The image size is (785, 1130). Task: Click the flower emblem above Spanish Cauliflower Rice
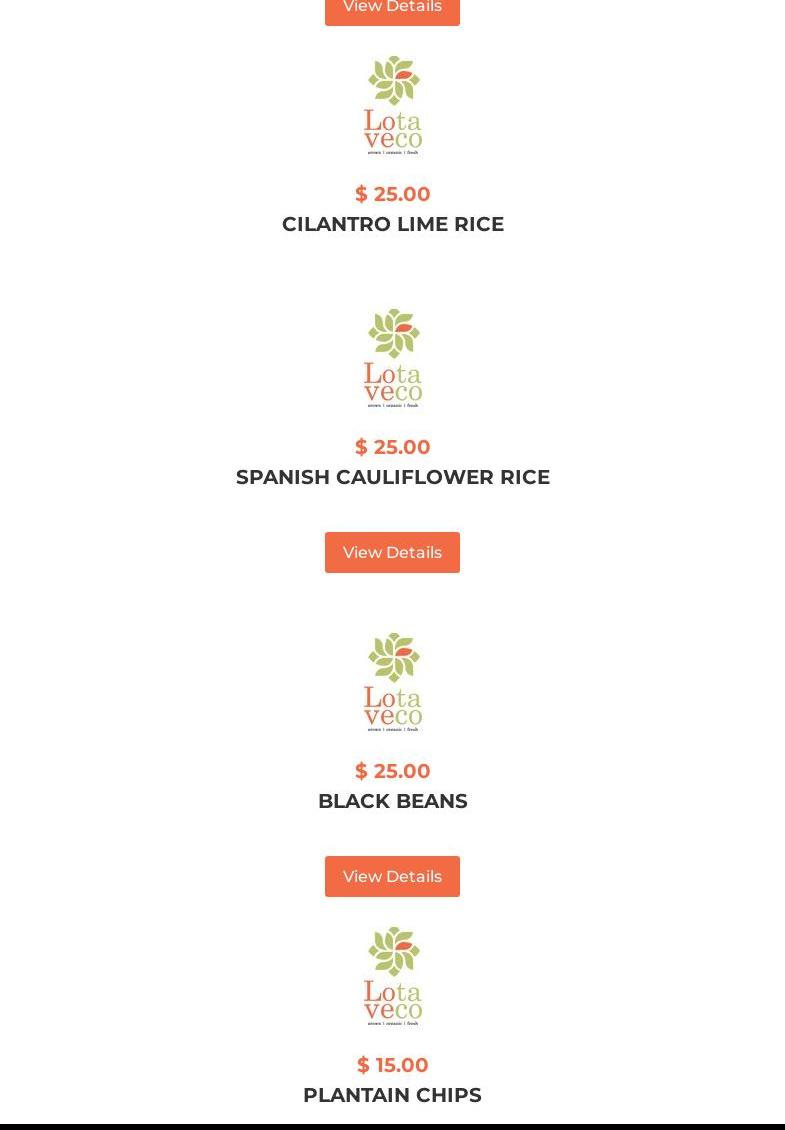pos(393,333)
